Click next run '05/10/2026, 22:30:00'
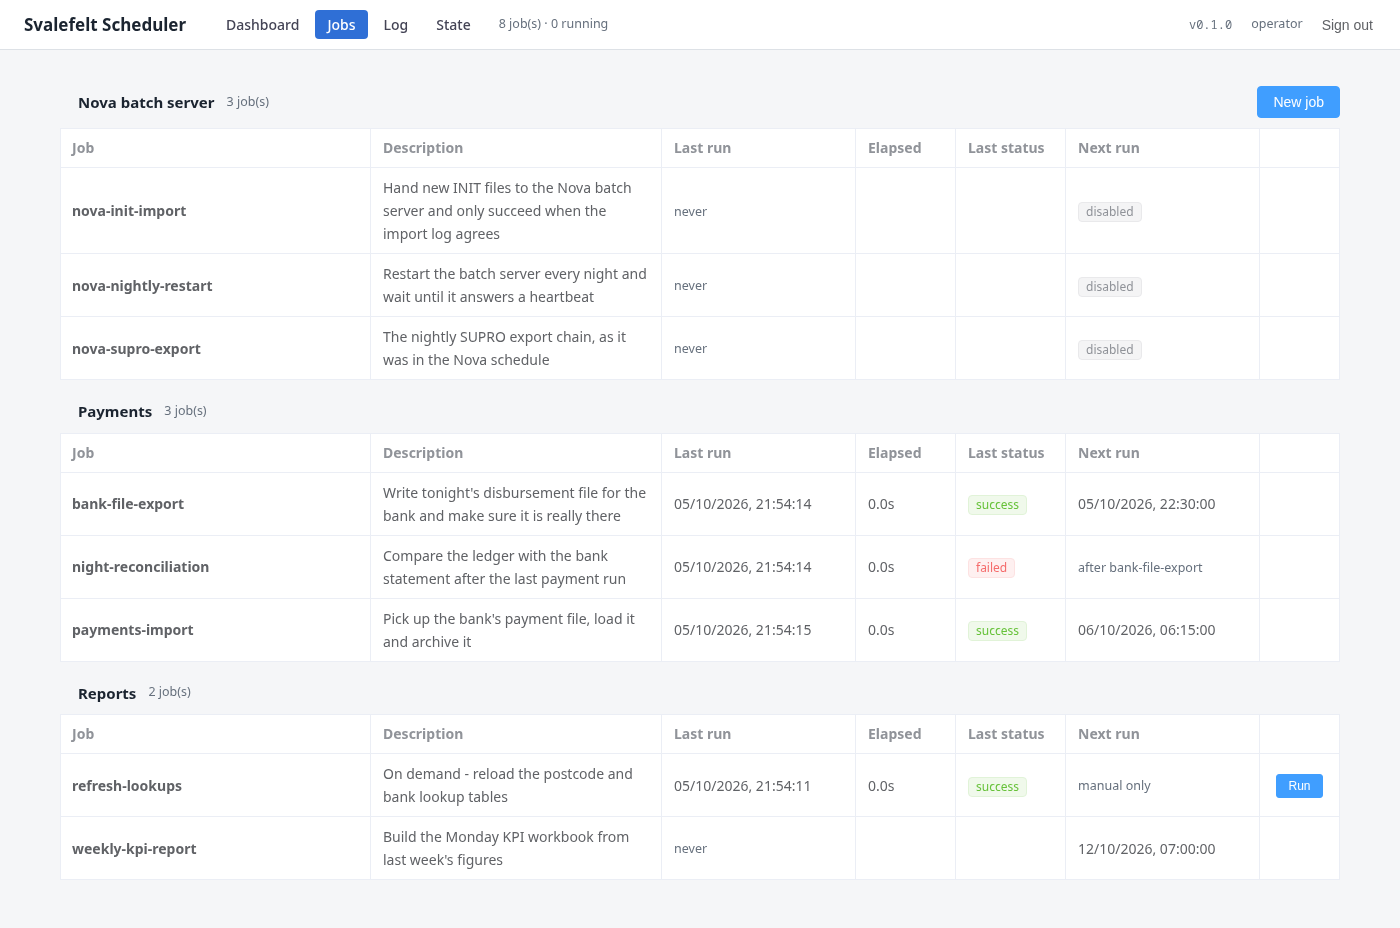 [1146, 504]
